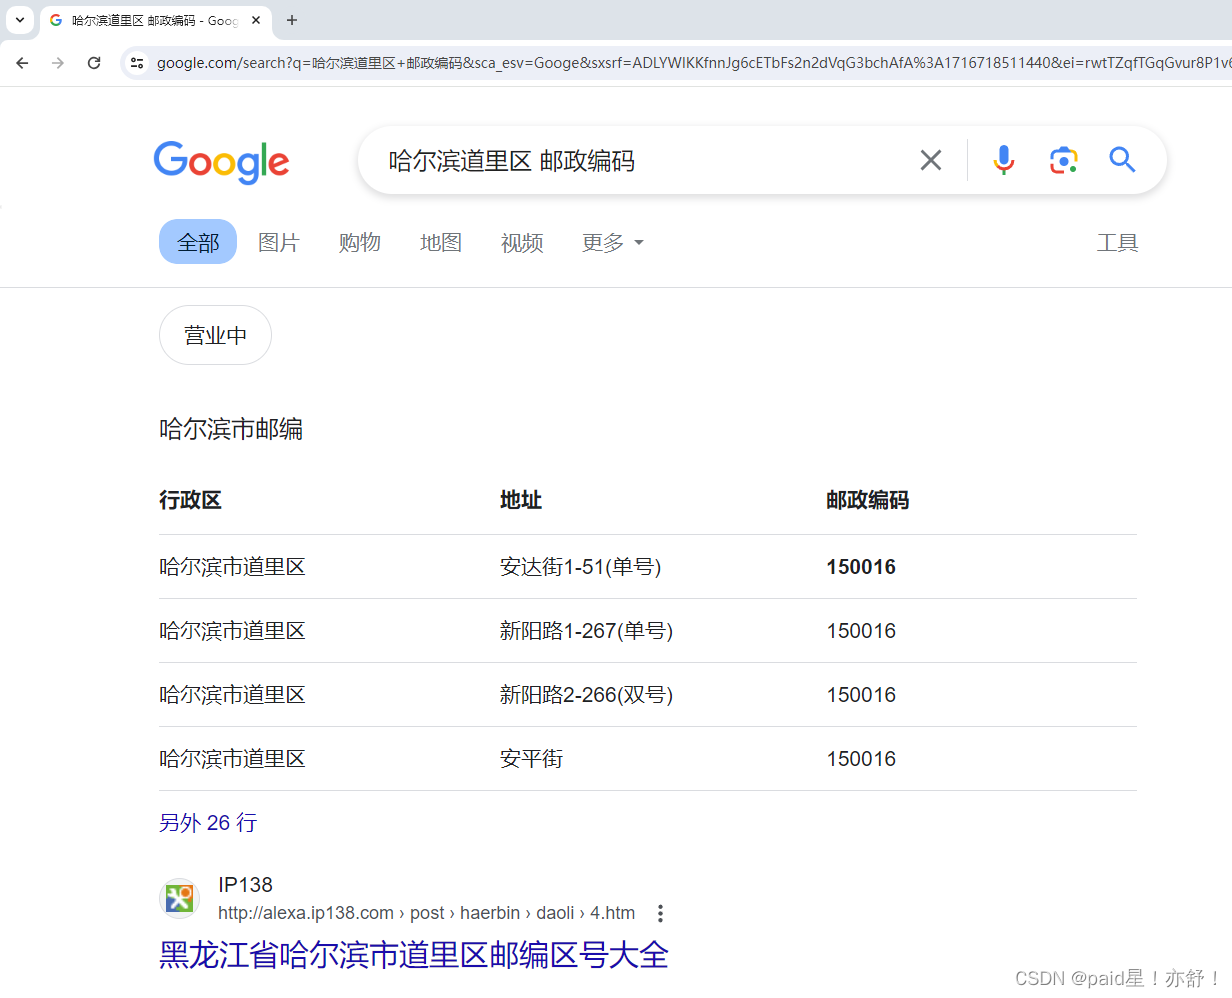
Task: Switch to 图片 tab
Action: tap(279, 242)
